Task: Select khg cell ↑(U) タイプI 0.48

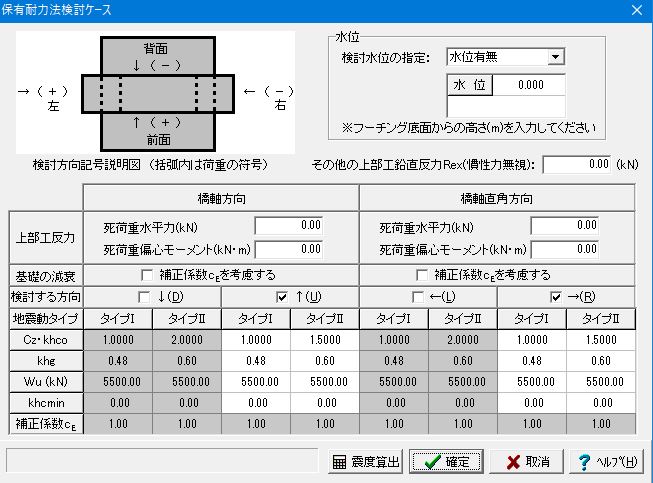Action: 256,361
